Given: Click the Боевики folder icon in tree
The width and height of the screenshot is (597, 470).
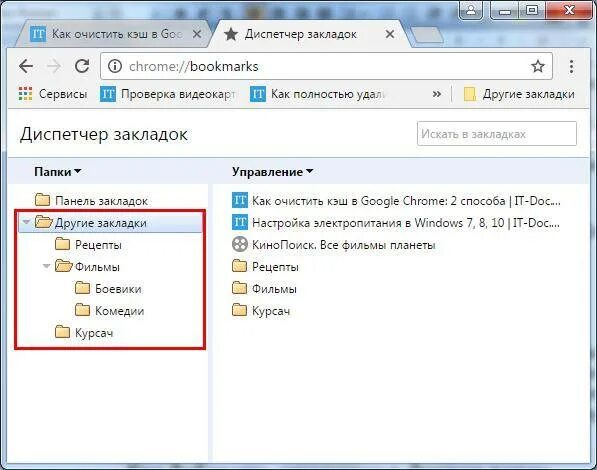Looking at the screenshot, I should [x=82, y=288].
